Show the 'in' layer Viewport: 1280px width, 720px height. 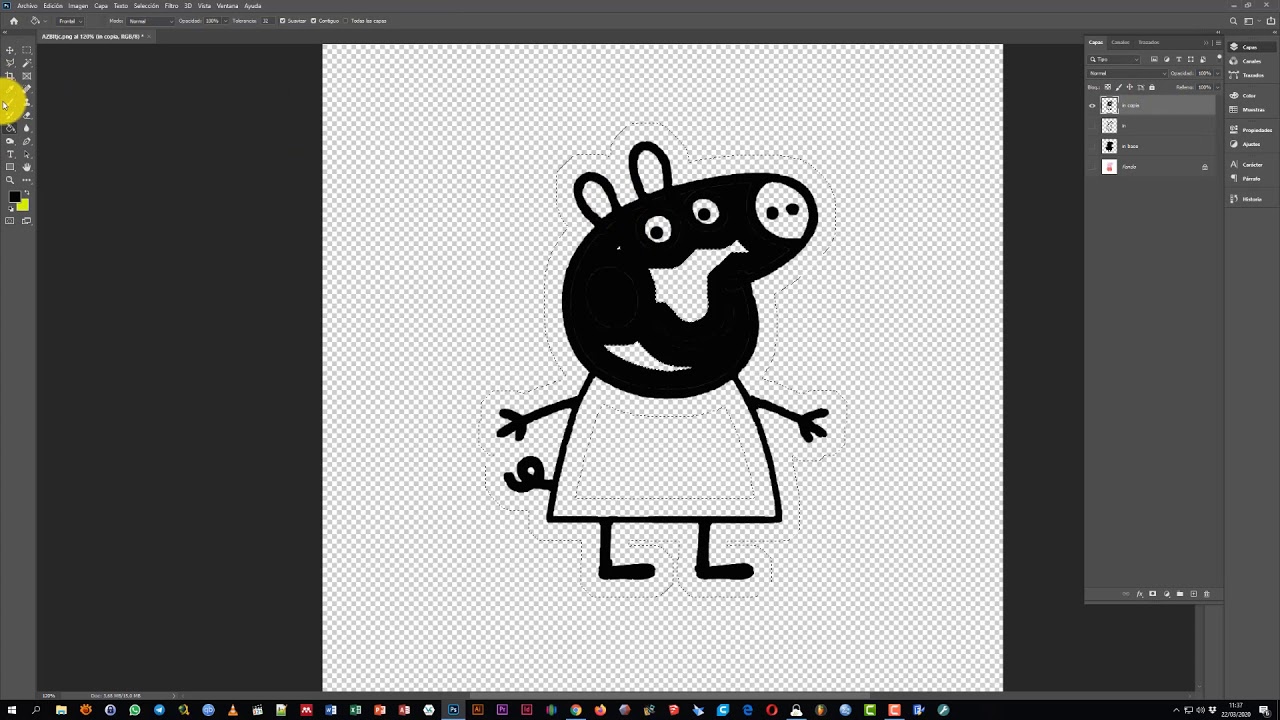[1092, 126]
